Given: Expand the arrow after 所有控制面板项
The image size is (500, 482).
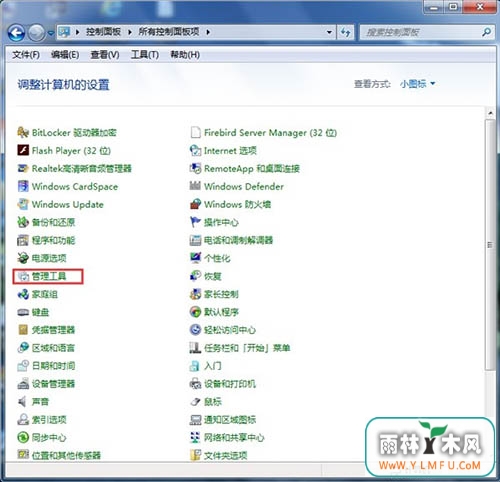Looking at the screenshot, I should (208, 32).
